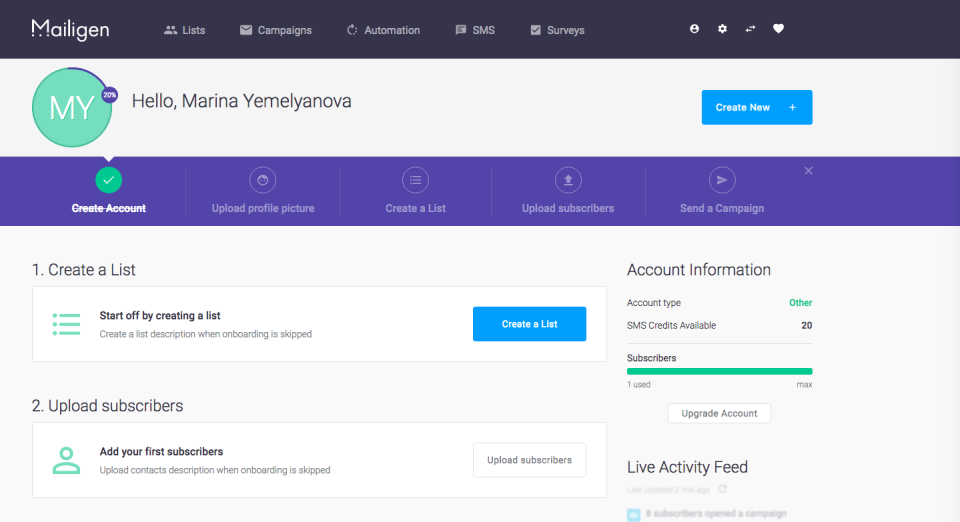Select the Send a Campaign step icon
The width and height of the screenshot is (960, 522).
click(x=722, y=180)
